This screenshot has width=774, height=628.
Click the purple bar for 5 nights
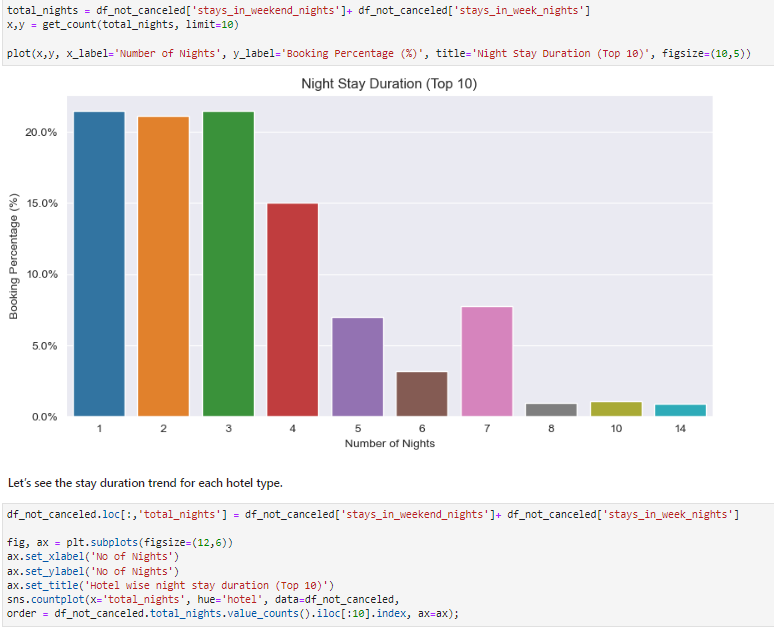pyautogui.click(x=357, y=367)
